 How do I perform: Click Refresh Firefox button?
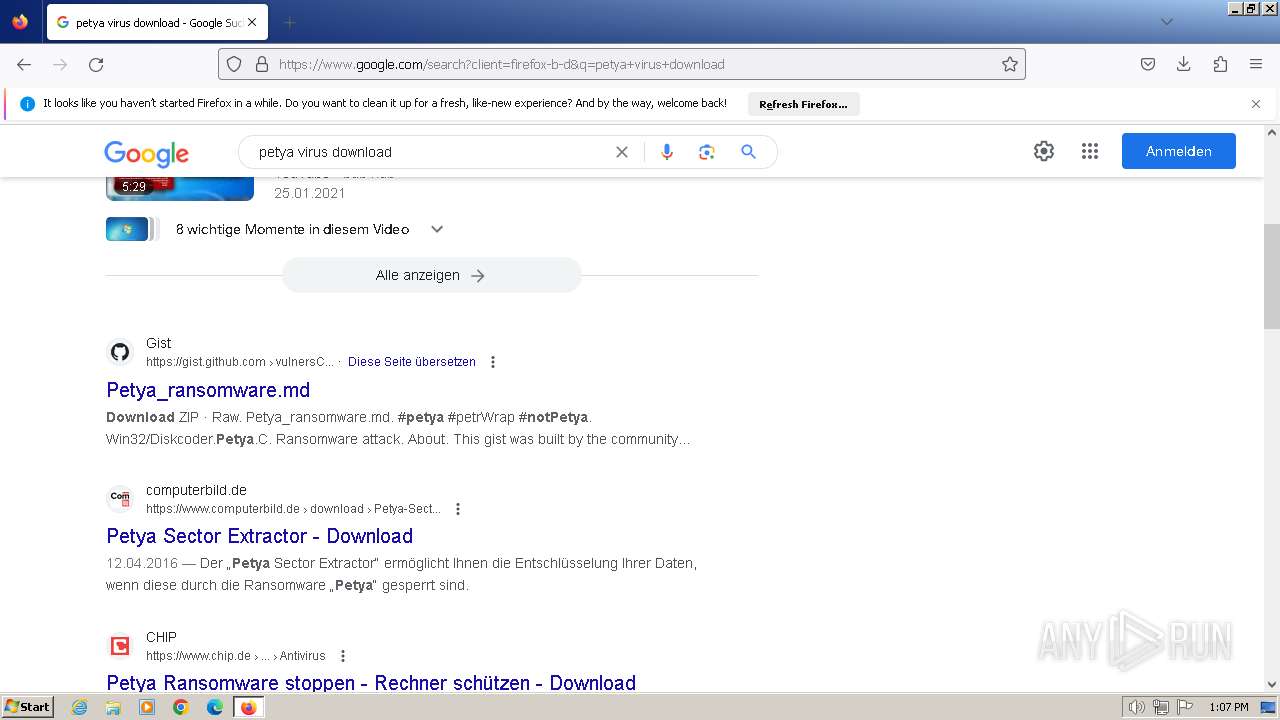coord(803,104)
